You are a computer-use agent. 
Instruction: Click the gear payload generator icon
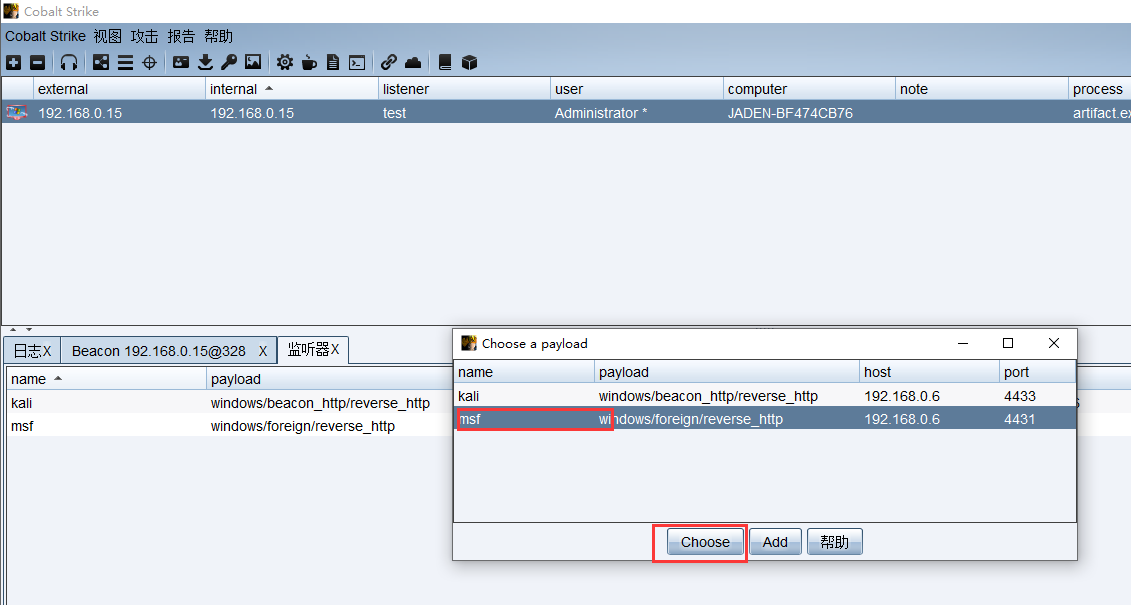[285, 62]
